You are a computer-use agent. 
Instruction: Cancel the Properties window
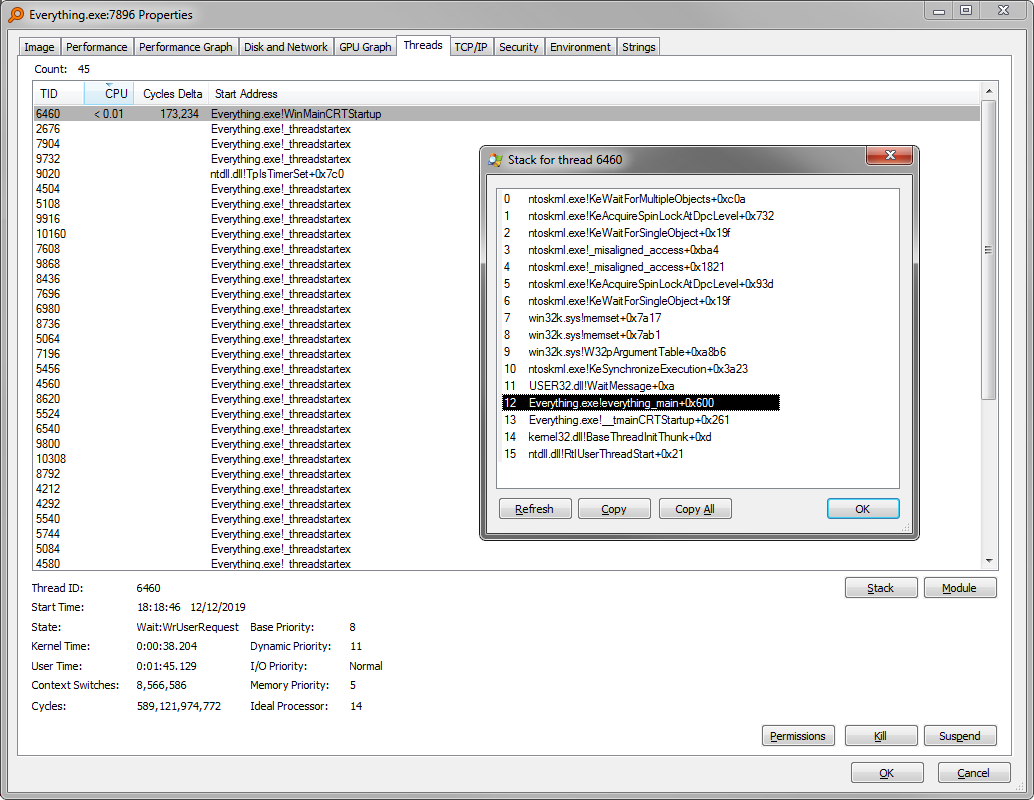tap(974, 773)
